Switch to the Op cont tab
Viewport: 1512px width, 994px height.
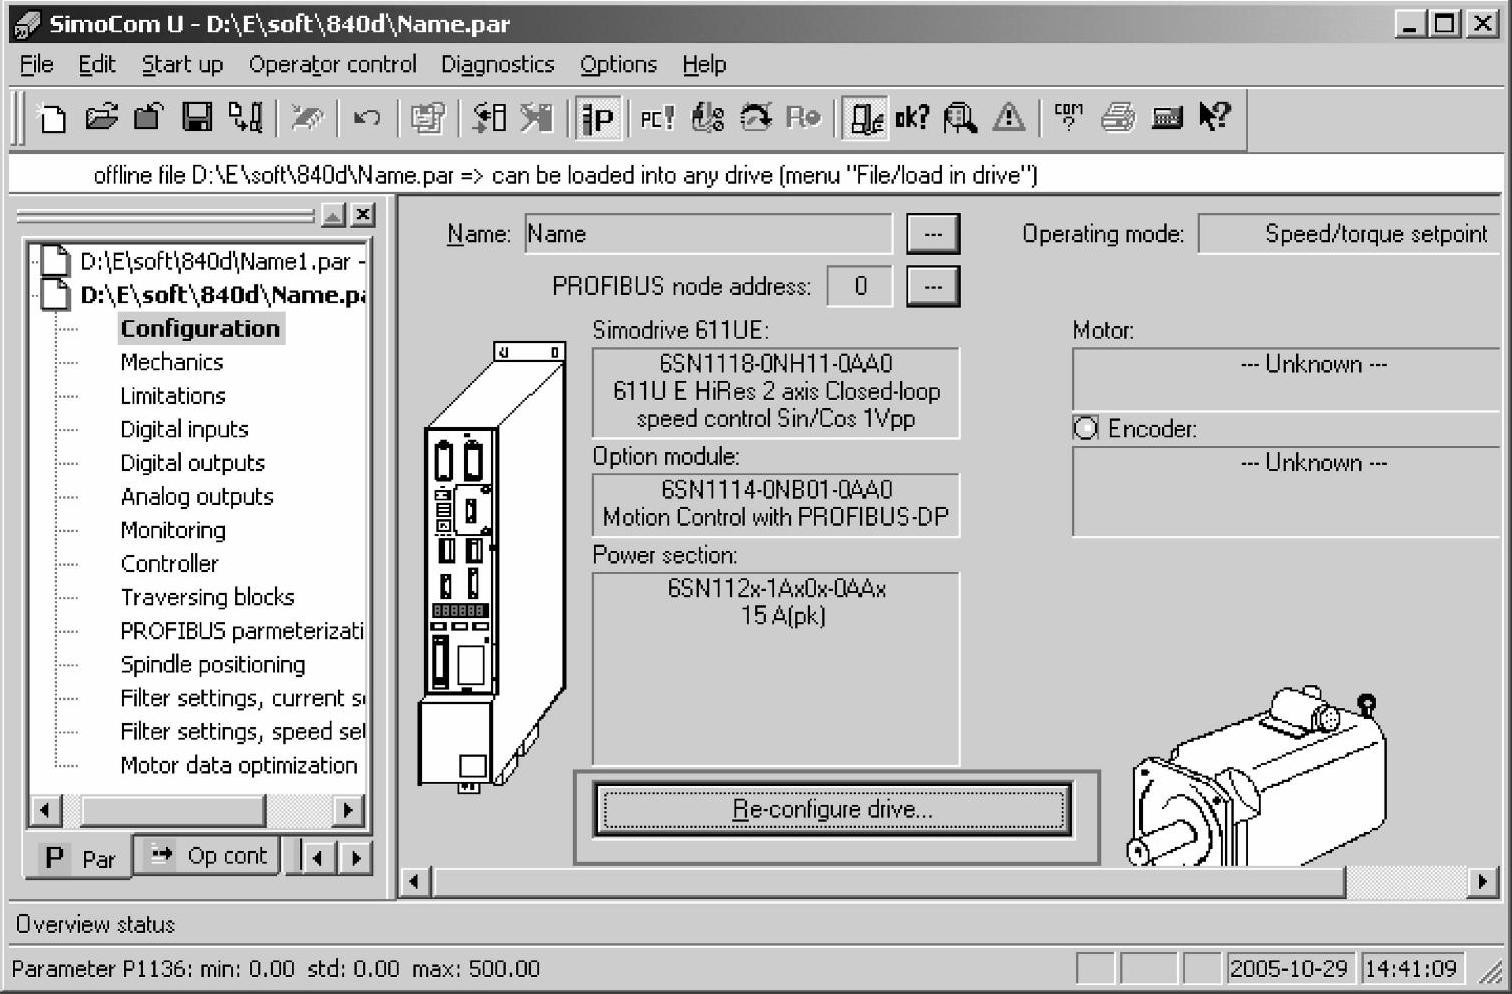(208, 856)
